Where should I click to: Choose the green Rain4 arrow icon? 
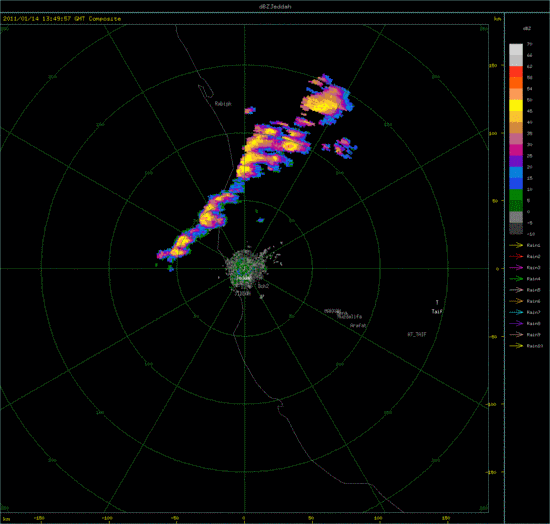[516, 279]
